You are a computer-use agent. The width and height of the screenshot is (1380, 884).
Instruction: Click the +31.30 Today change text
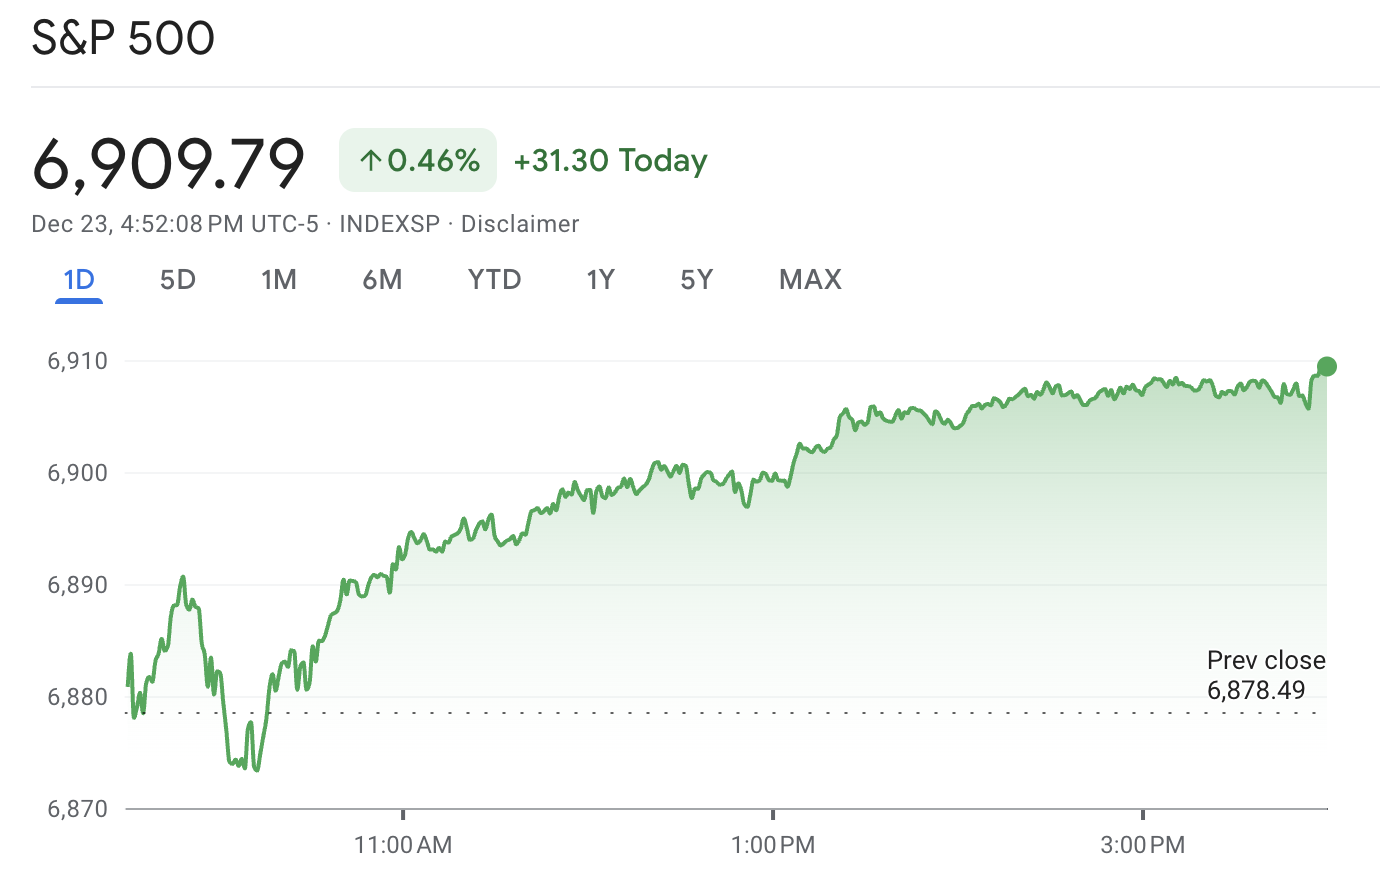click(x=610, y=159)
